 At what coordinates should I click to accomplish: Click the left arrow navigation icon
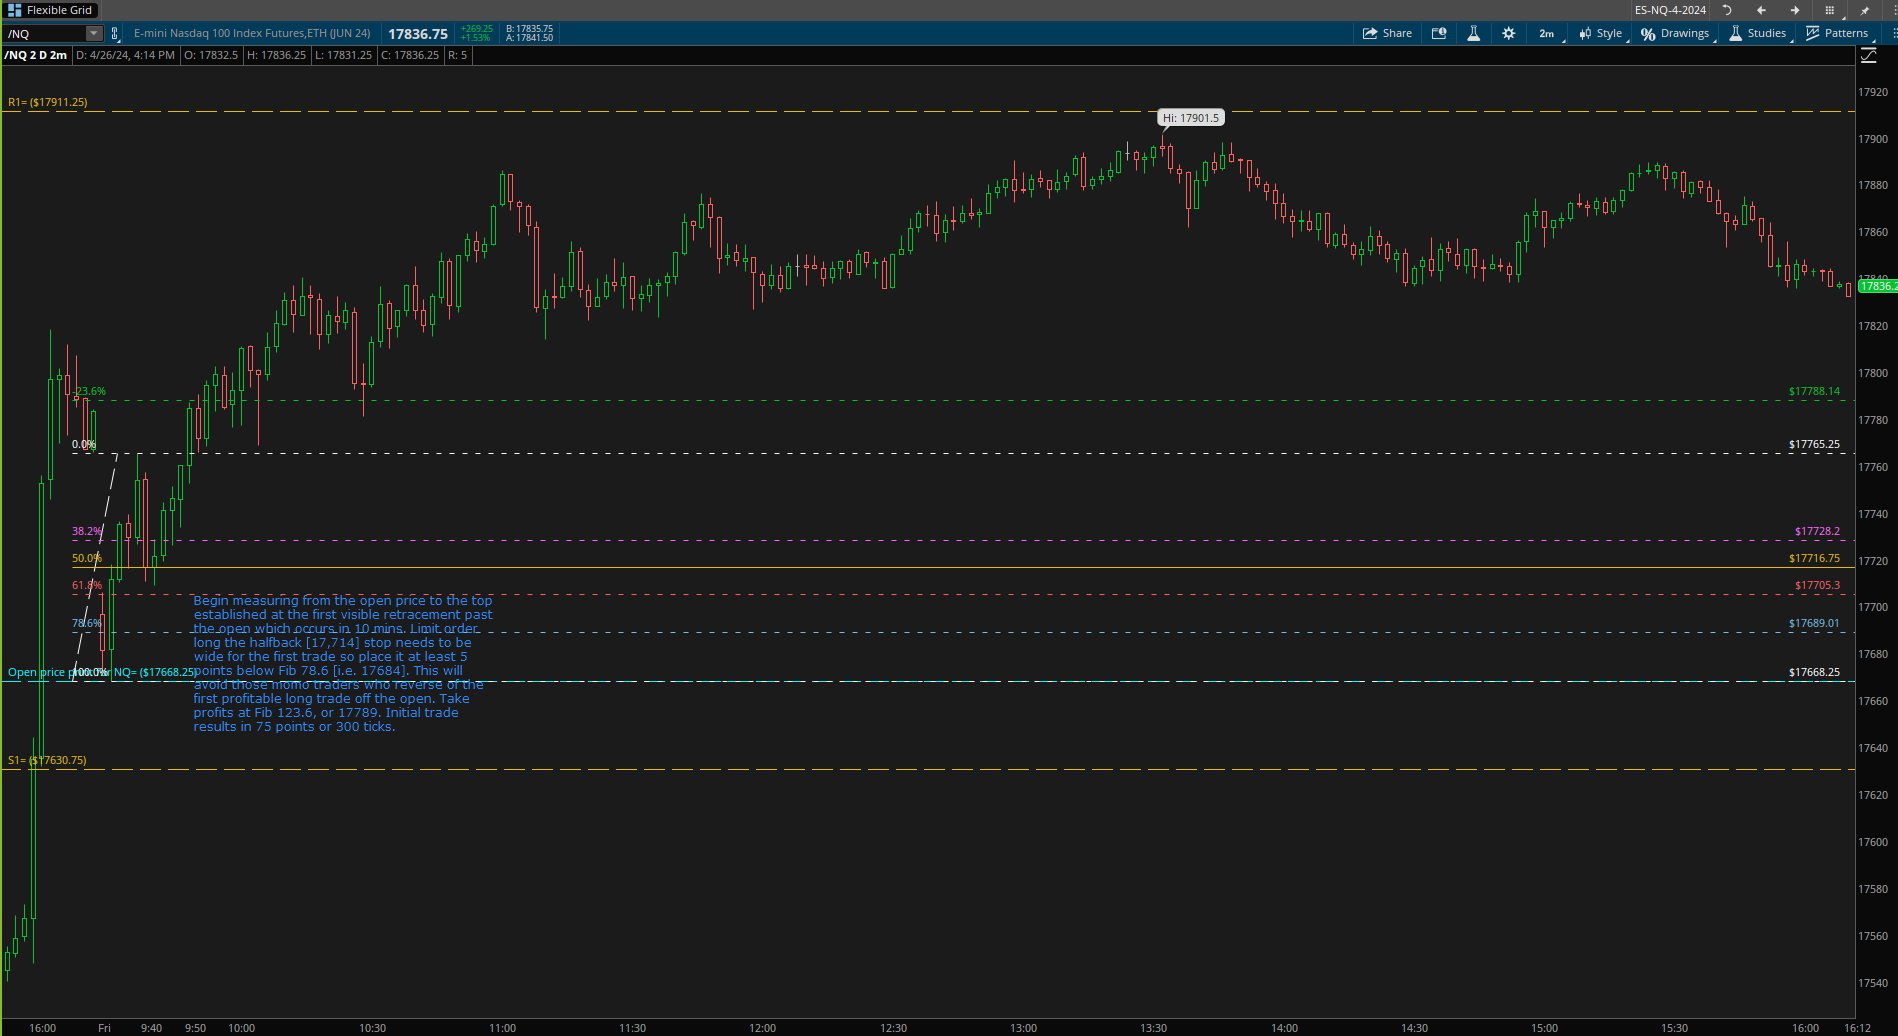point(1761,10)
